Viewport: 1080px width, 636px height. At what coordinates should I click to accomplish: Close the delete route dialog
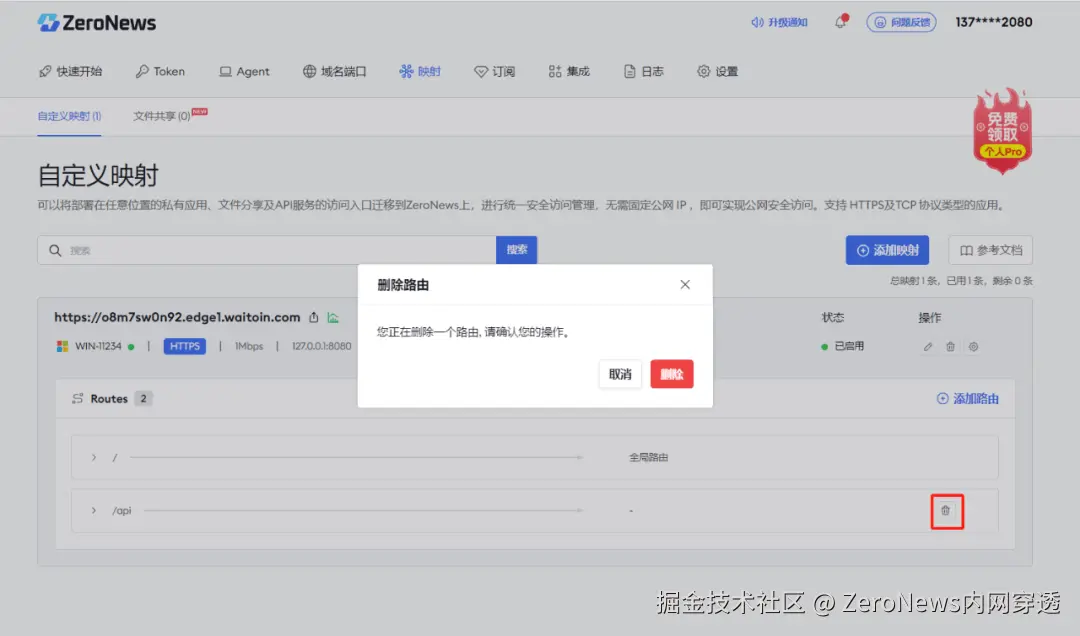tap(685, 285)
